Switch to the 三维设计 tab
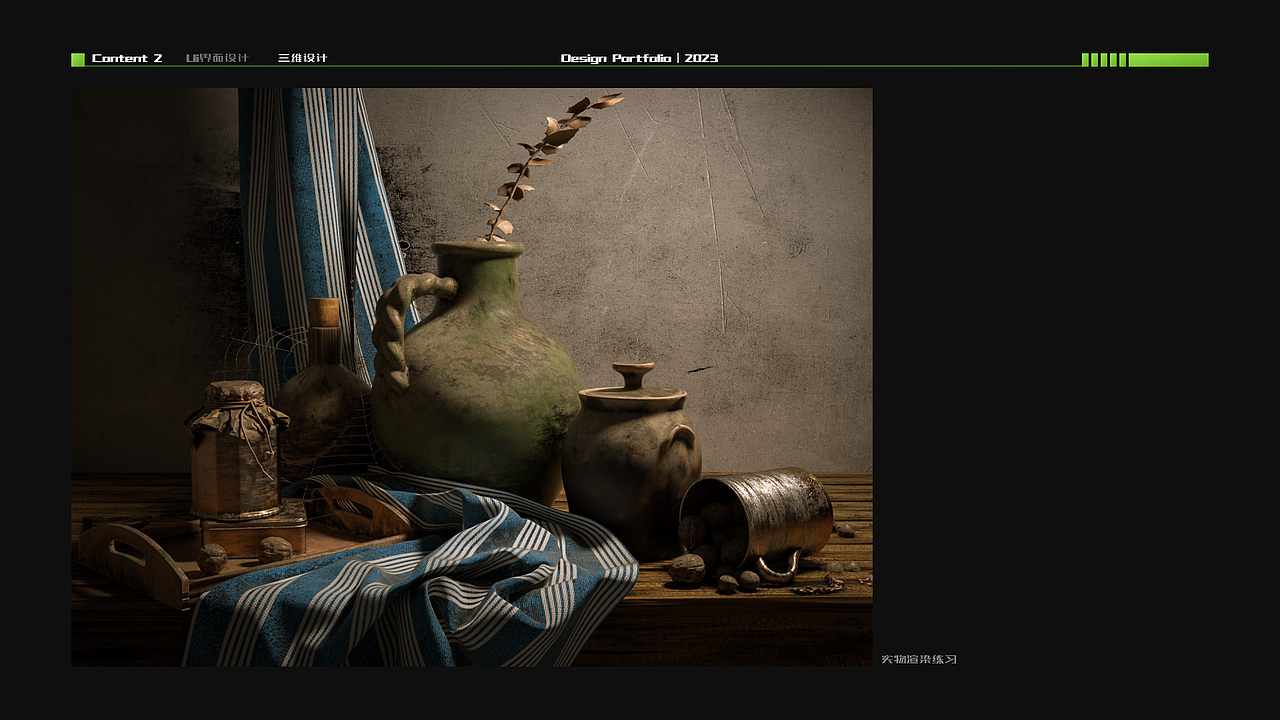The image size is (1280, 720). coord(303,58)
